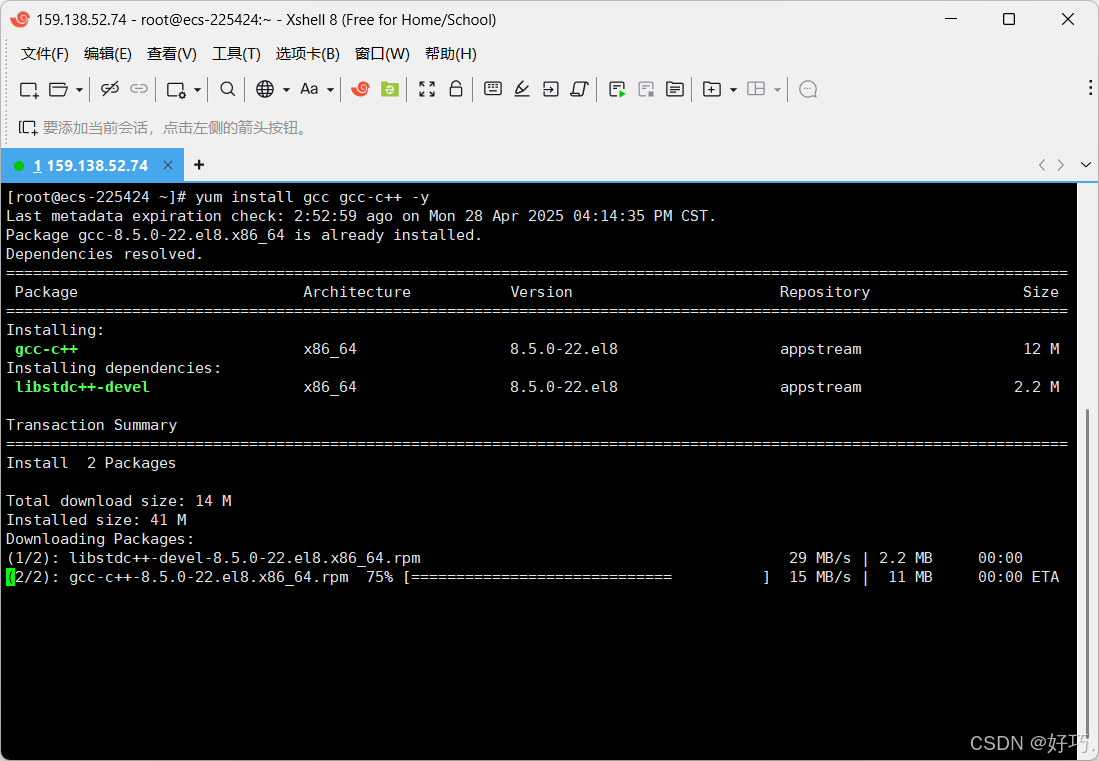This screenshot has height=761, width=1099.
Task: Expand the new tab group dropdown arrow
Action: click(733, 90)
